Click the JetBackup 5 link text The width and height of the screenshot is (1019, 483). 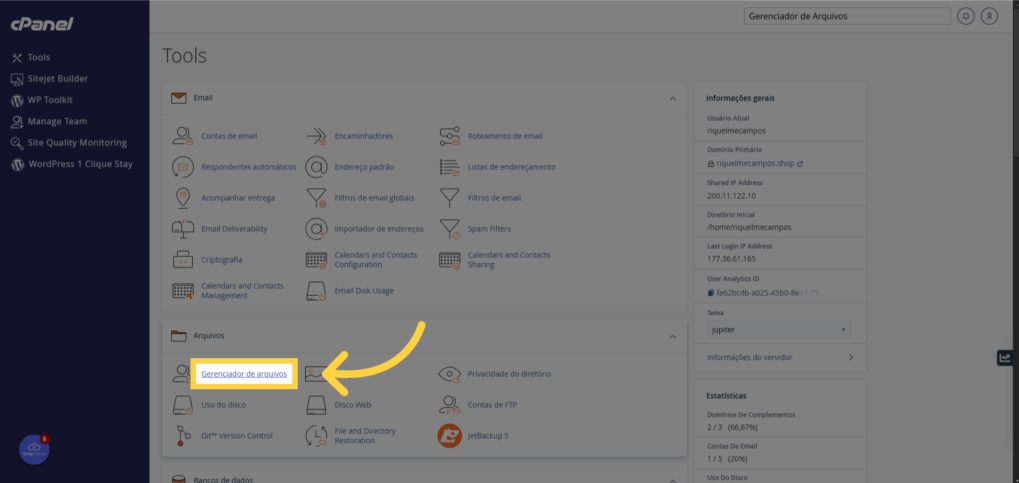point(488,436)
